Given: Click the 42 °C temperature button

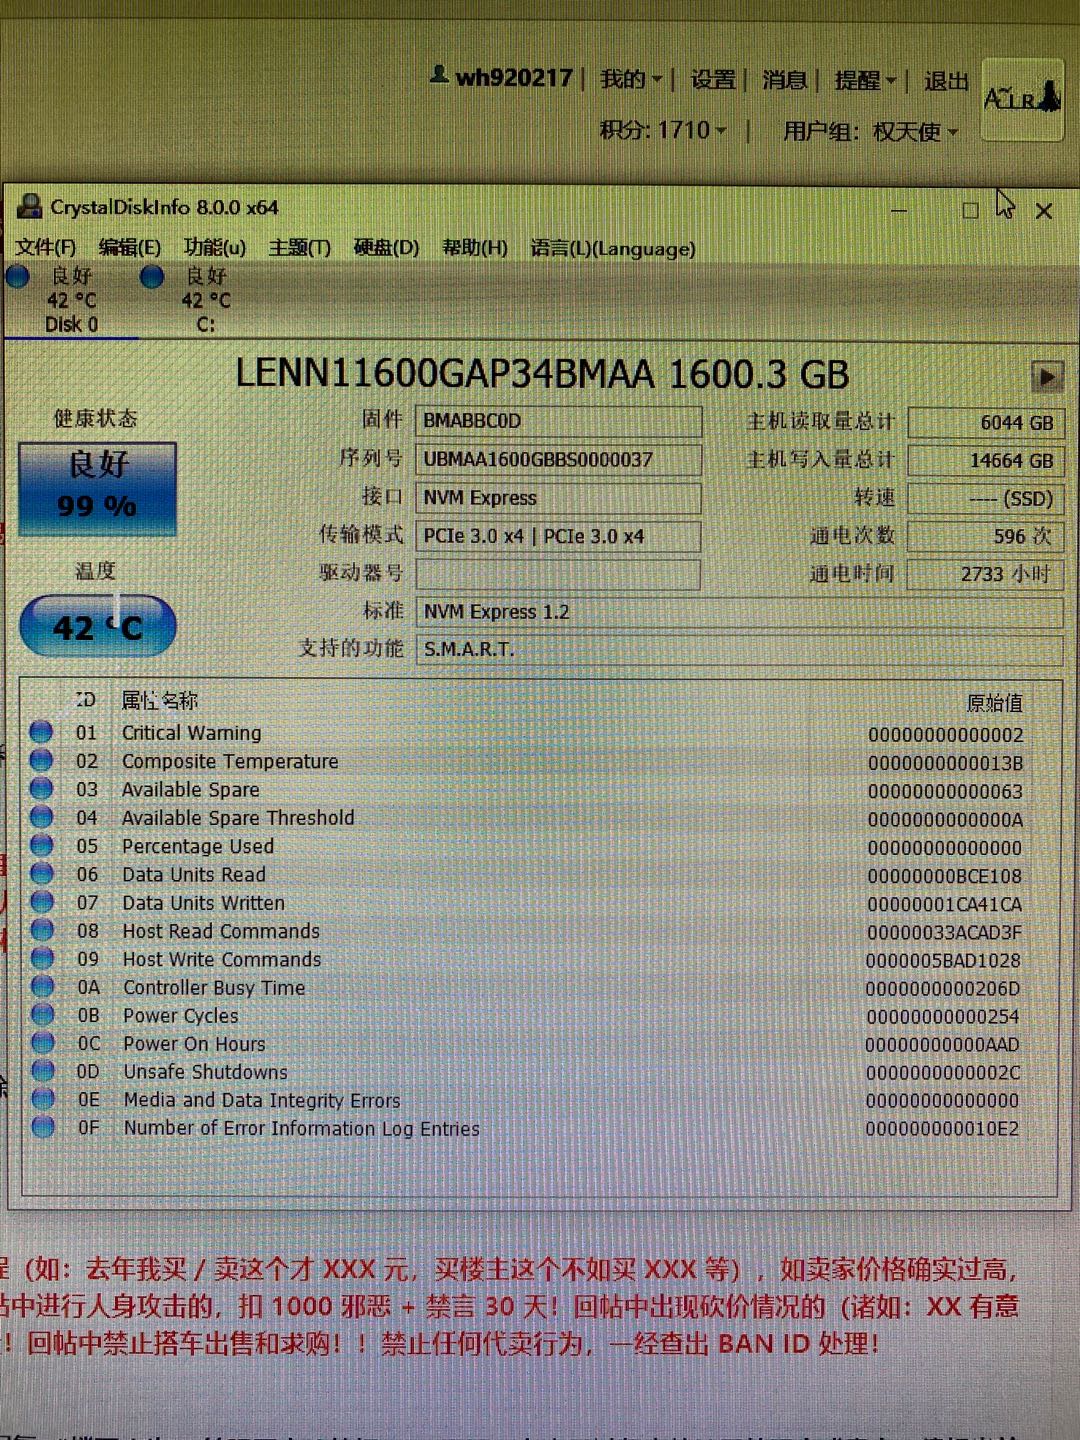Looking at the screenshot, I should (x=97, y=627).
